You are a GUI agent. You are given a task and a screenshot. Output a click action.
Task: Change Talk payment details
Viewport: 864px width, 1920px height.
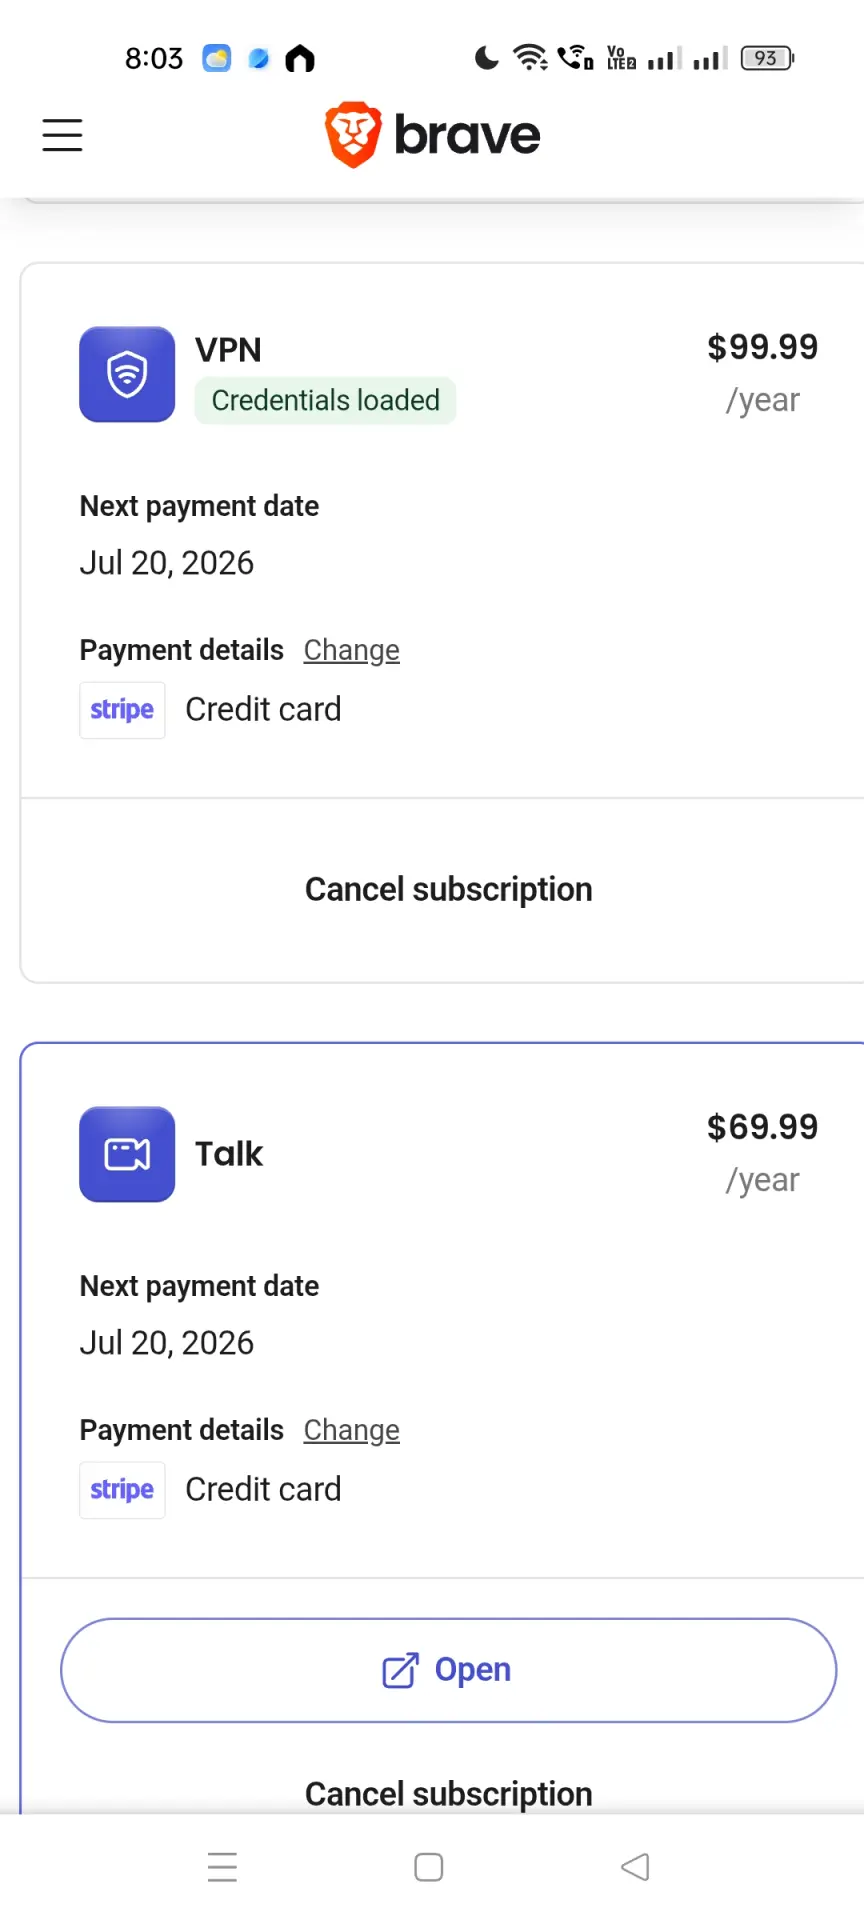click(352, 1430)
